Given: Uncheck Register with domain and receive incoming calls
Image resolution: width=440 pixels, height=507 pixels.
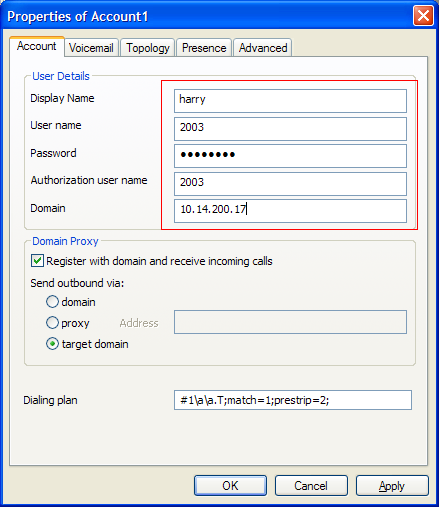Looking at the screenshot, I should tap(37, 261).
